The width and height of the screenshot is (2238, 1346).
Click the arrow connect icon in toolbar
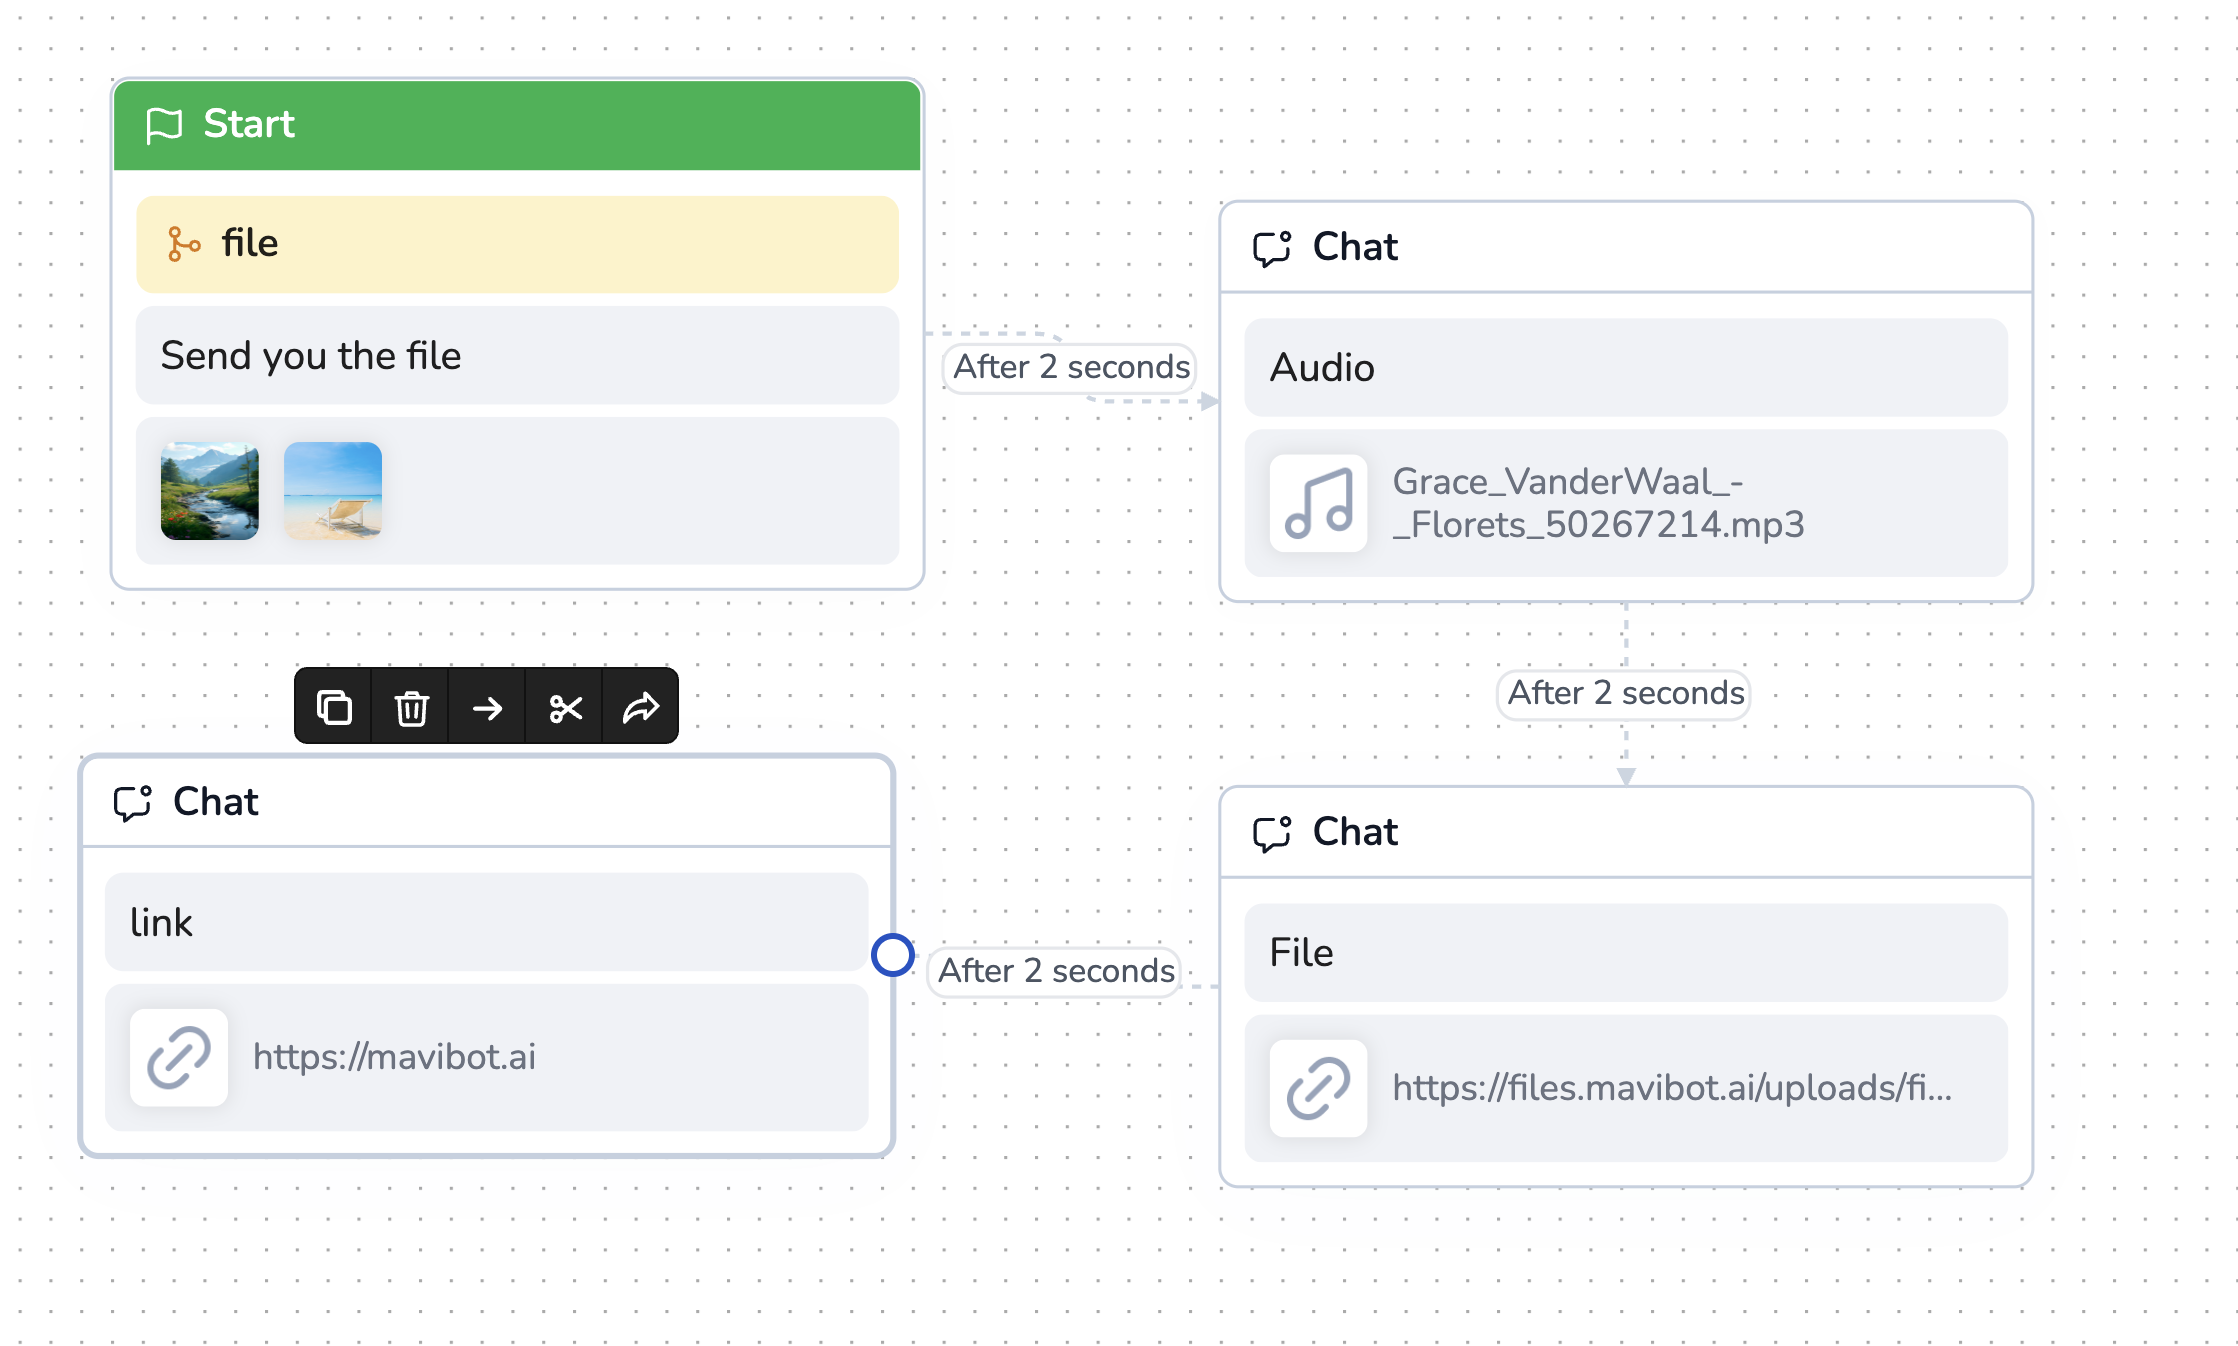[488, 707]
